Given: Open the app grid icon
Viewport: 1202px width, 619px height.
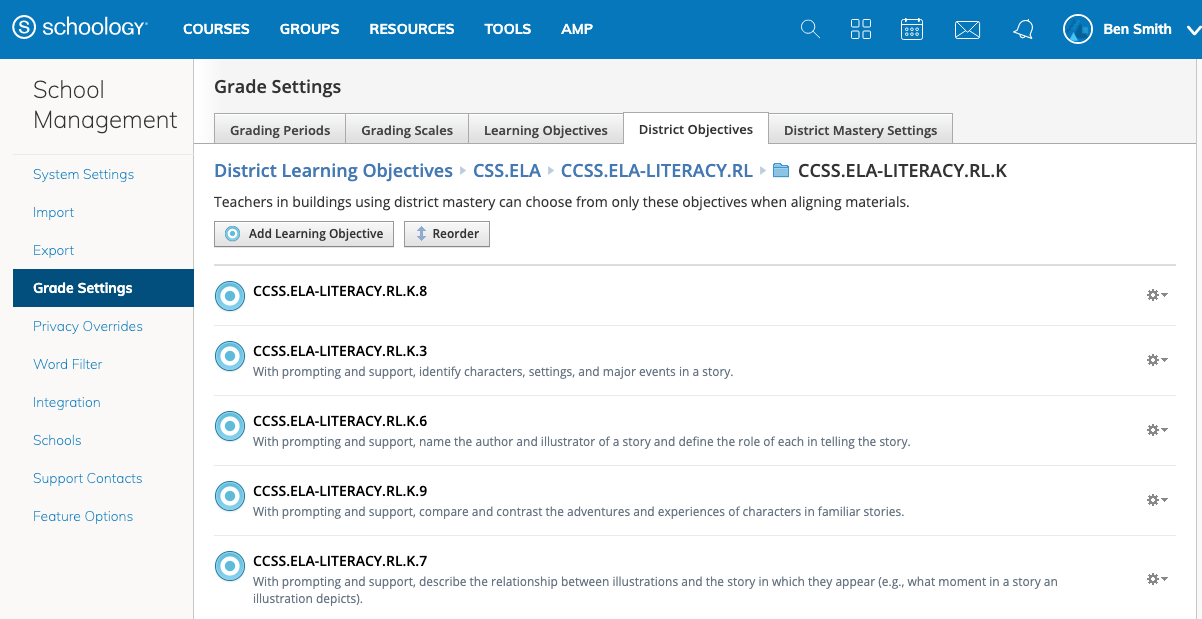Looking at the screenshot, I should (861, 29).
